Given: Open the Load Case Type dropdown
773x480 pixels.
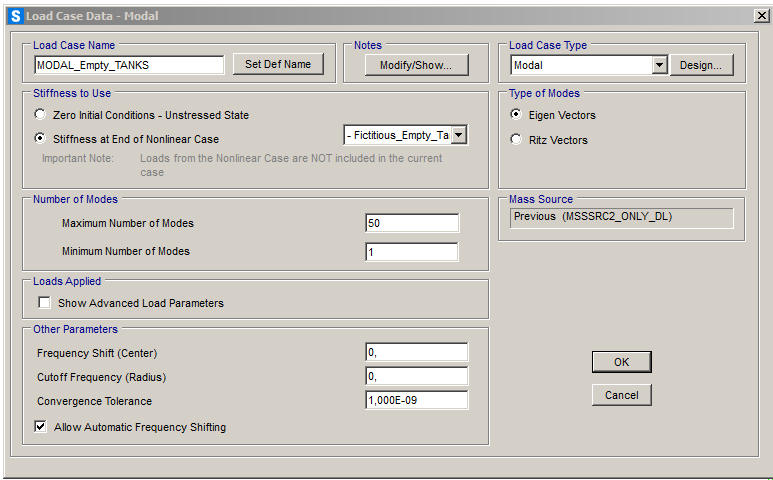Looking at the screenshot, I should coord(659,65).
